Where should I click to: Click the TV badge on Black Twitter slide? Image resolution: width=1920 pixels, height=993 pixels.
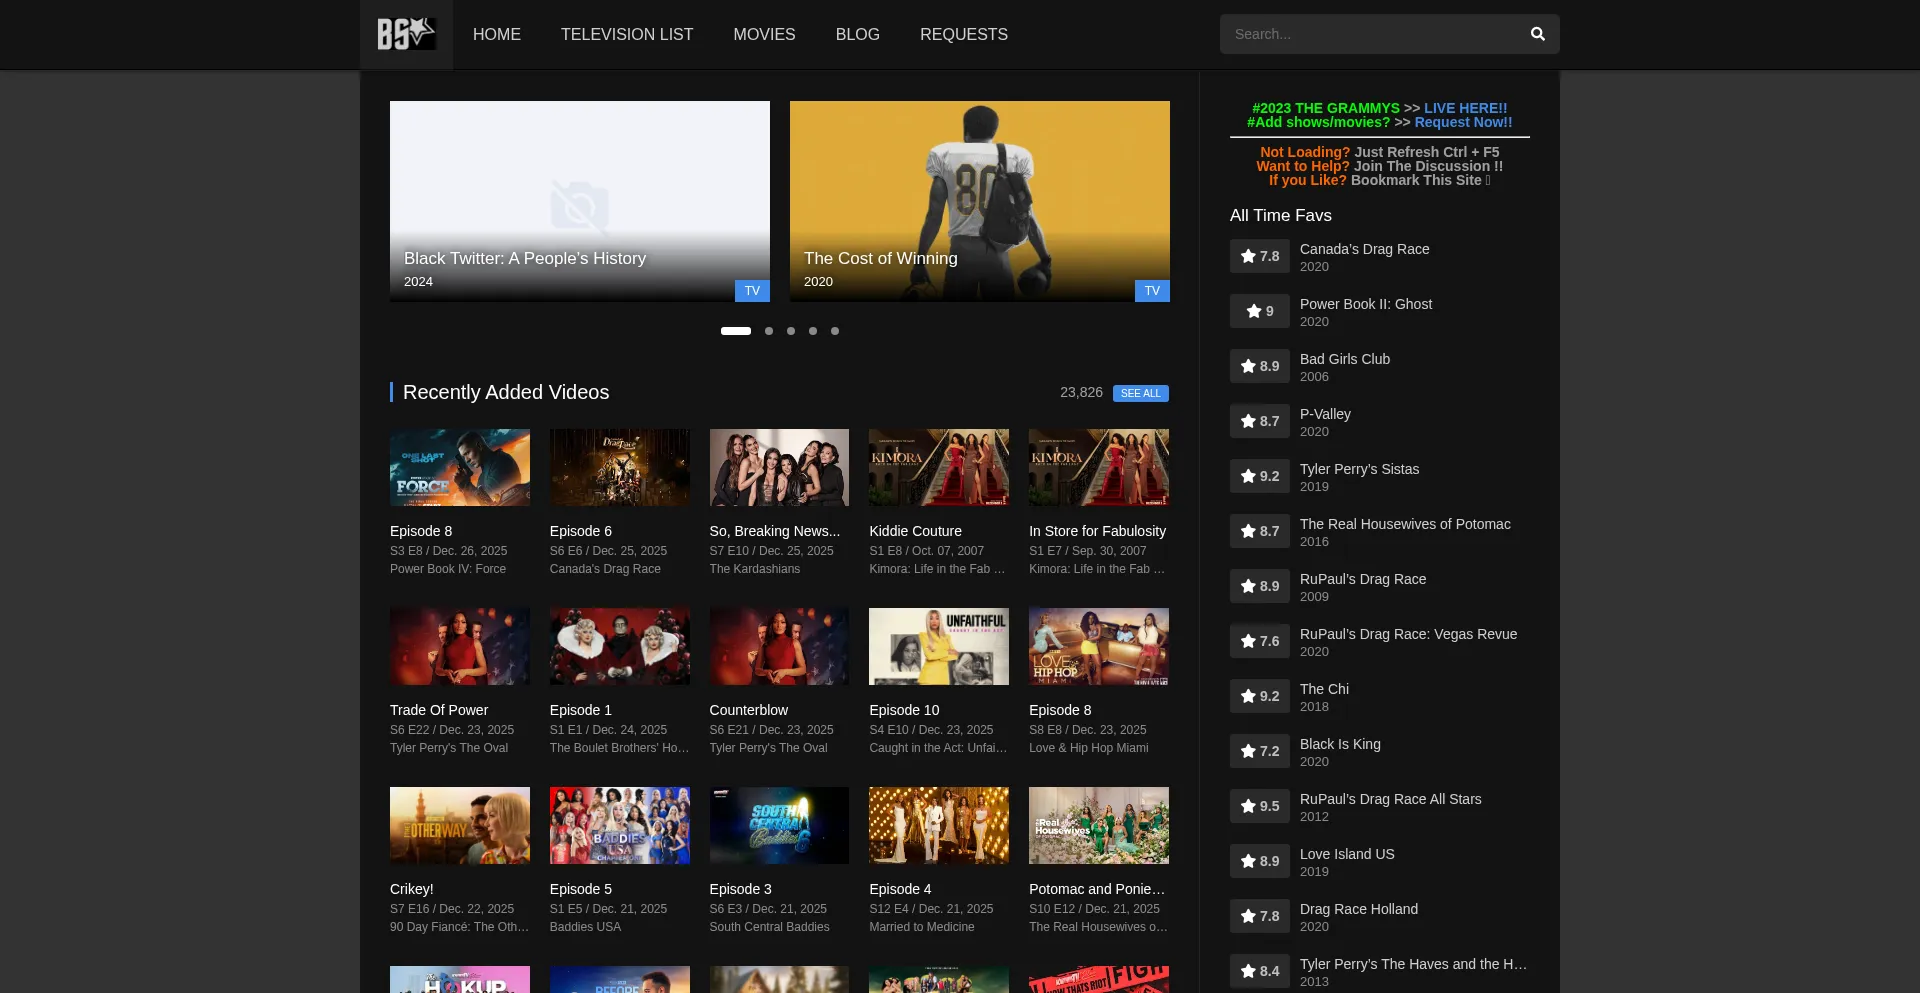click(x=752, y=291)
